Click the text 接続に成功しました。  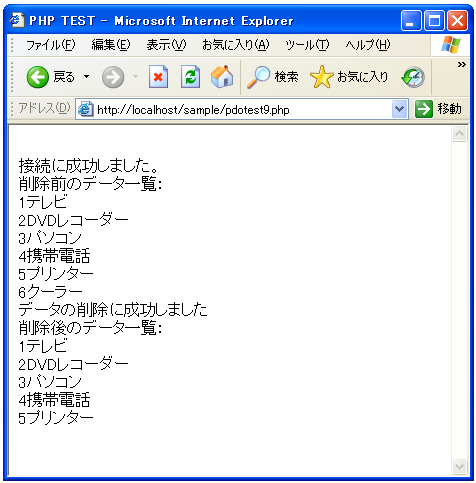(x=88, y=165)
